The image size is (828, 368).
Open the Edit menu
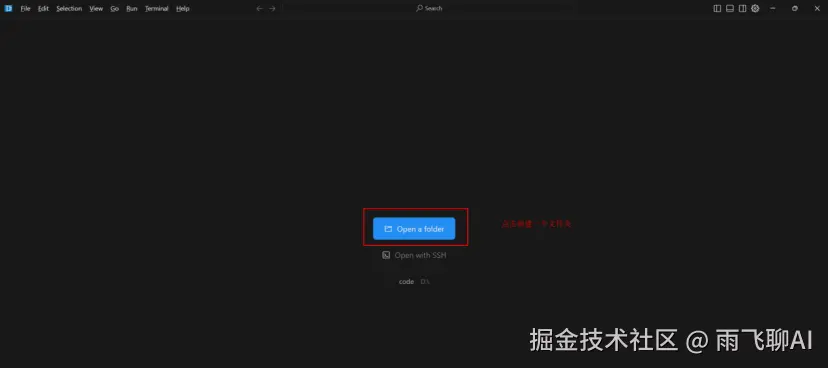tap(43, 8)
